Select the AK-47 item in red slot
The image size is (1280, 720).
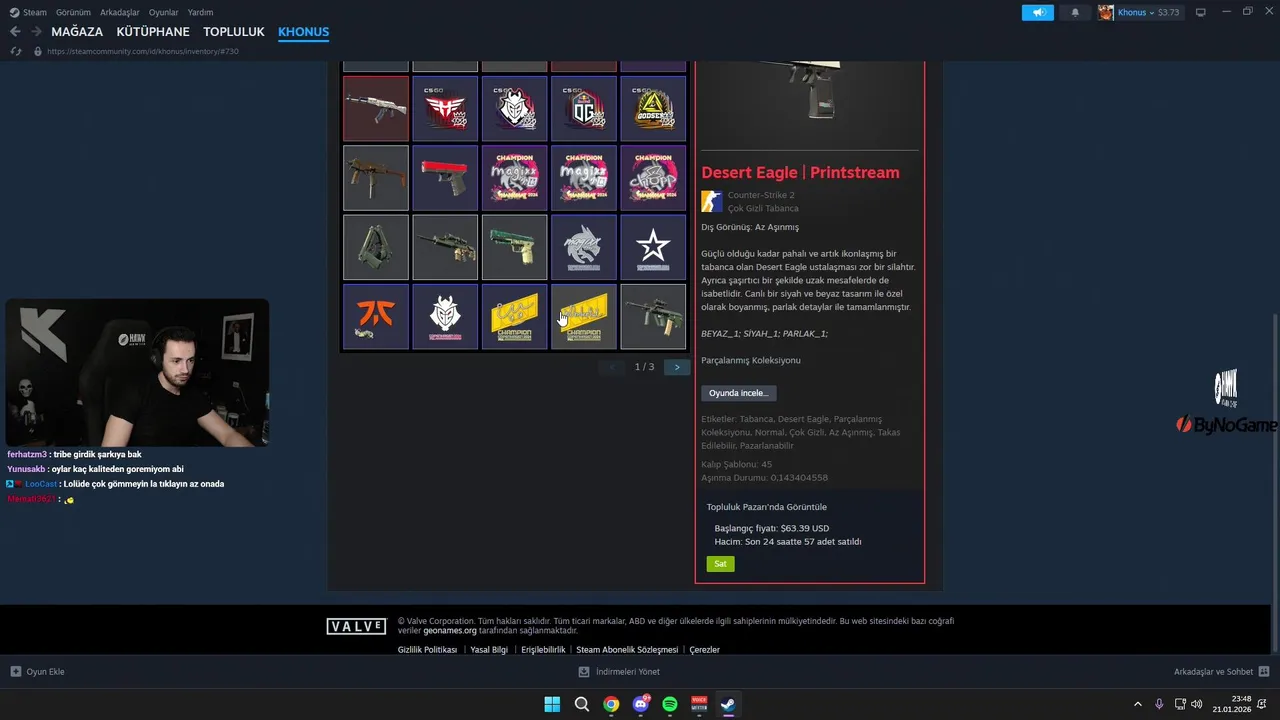click(376, 108)
